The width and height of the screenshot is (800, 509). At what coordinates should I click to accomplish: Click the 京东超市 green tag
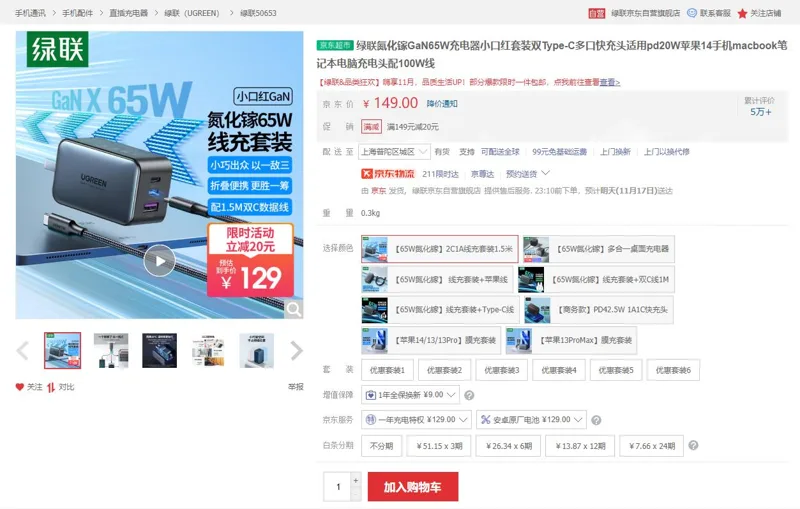[335, 45]
